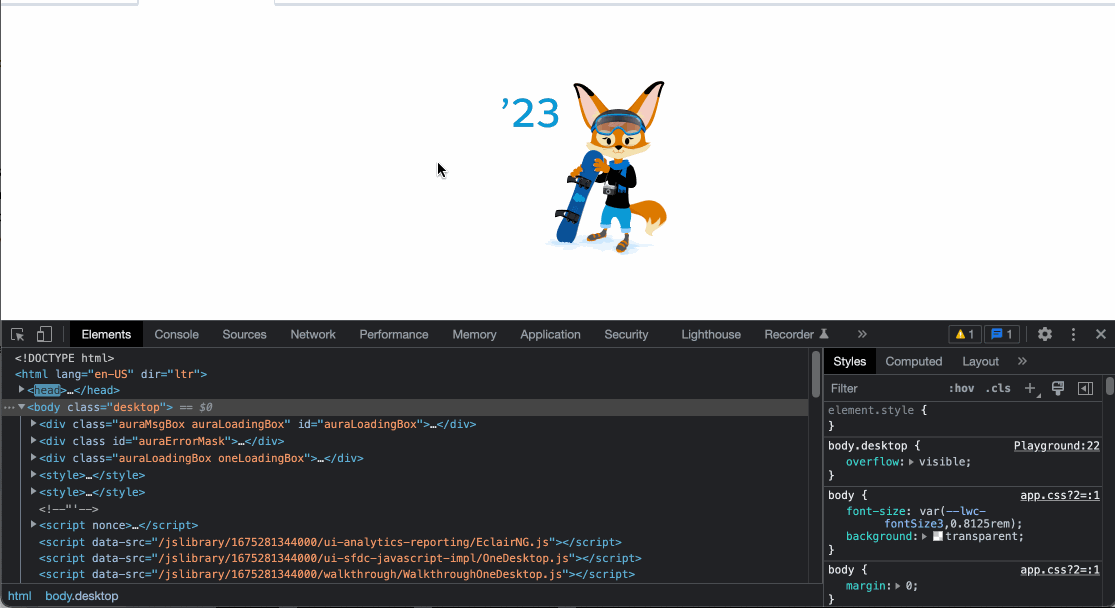Open the app.css stylesheet link
The image size is (1115, 608).
point(1059,494)
